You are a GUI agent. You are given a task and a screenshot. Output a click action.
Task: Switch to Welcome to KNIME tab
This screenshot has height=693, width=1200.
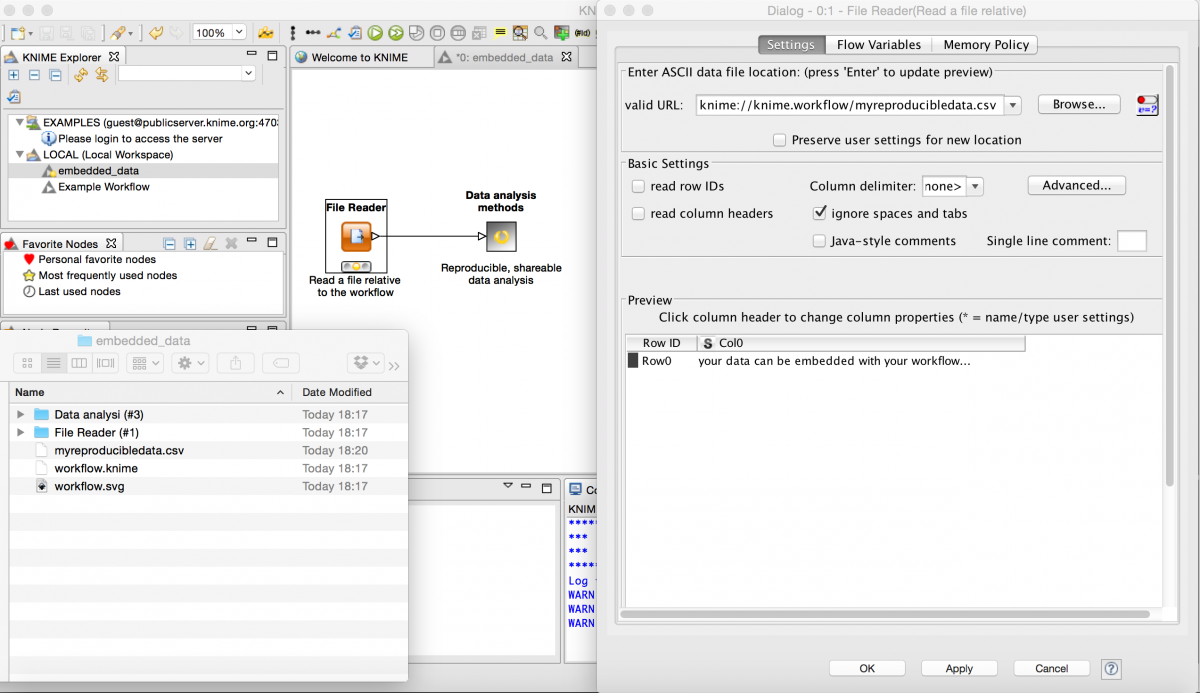tap(359, 58)
